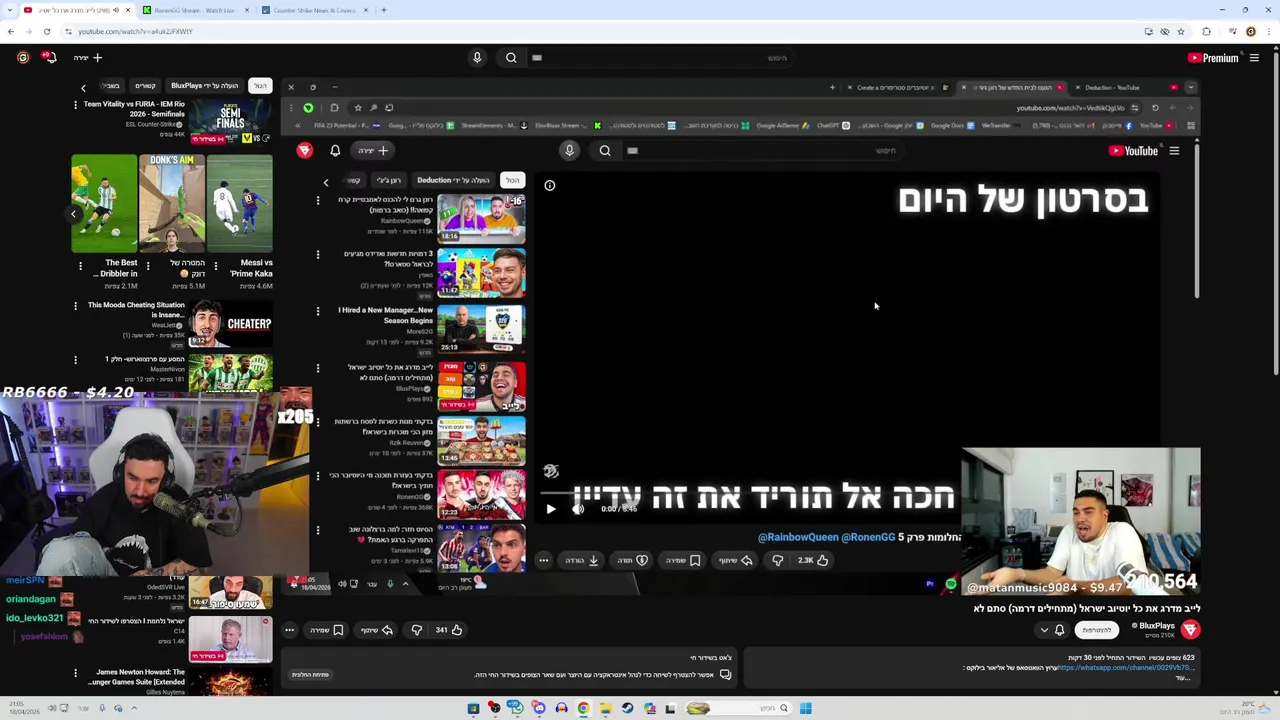This screenshot has height=720, width=1280.
Task: Open 'This Mooda Cheating Situation' video title
Action: point(136,310)
